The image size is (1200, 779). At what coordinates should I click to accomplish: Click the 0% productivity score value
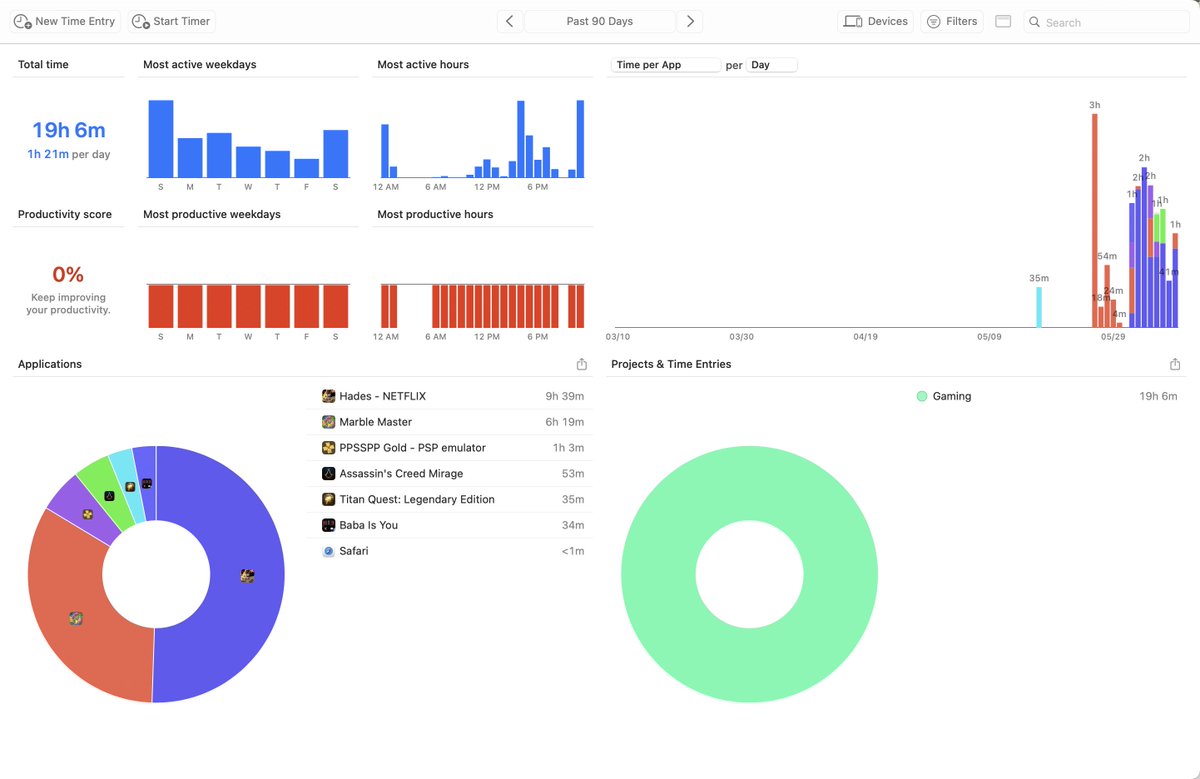pyautogui.click(x=68, y=275)
